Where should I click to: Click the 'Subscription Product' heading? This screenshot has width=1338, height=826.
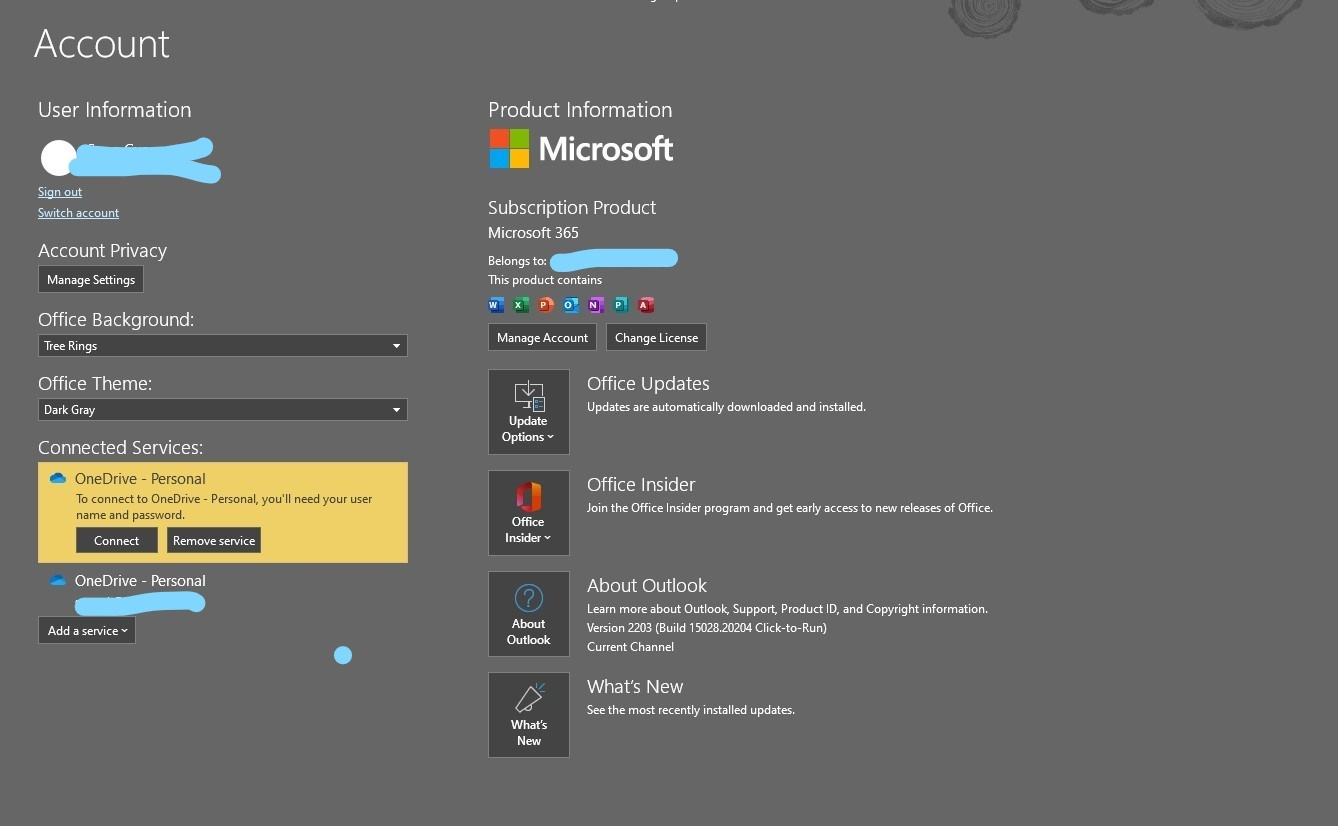click(x=572, y=208)
